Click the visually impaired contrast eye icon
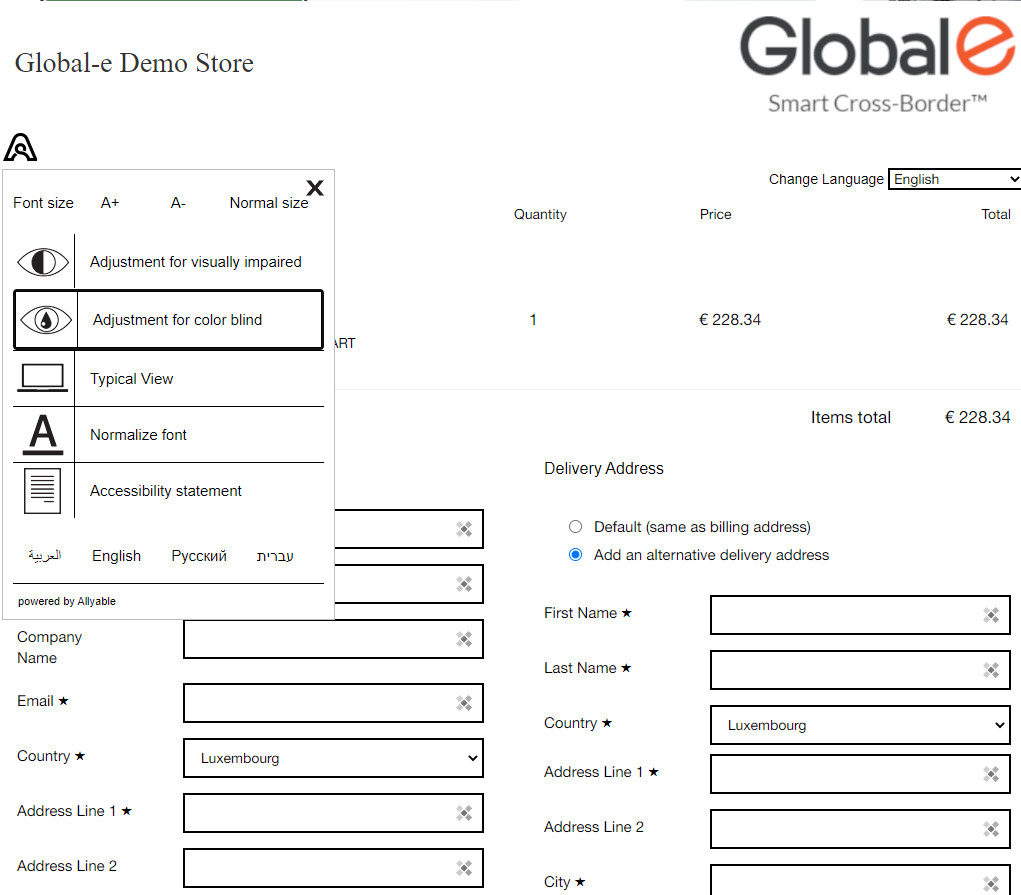The image size is (1021, 895). (x=43, y=262)
